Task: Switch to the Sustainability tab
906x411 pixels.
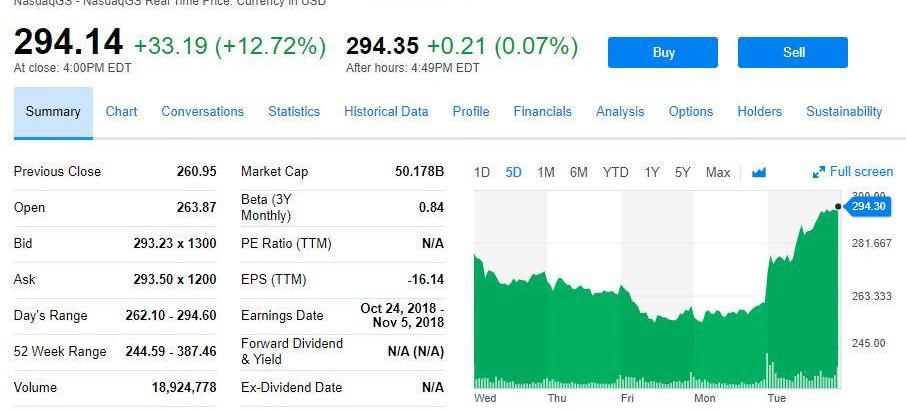Action: click(x=844, y=112)
